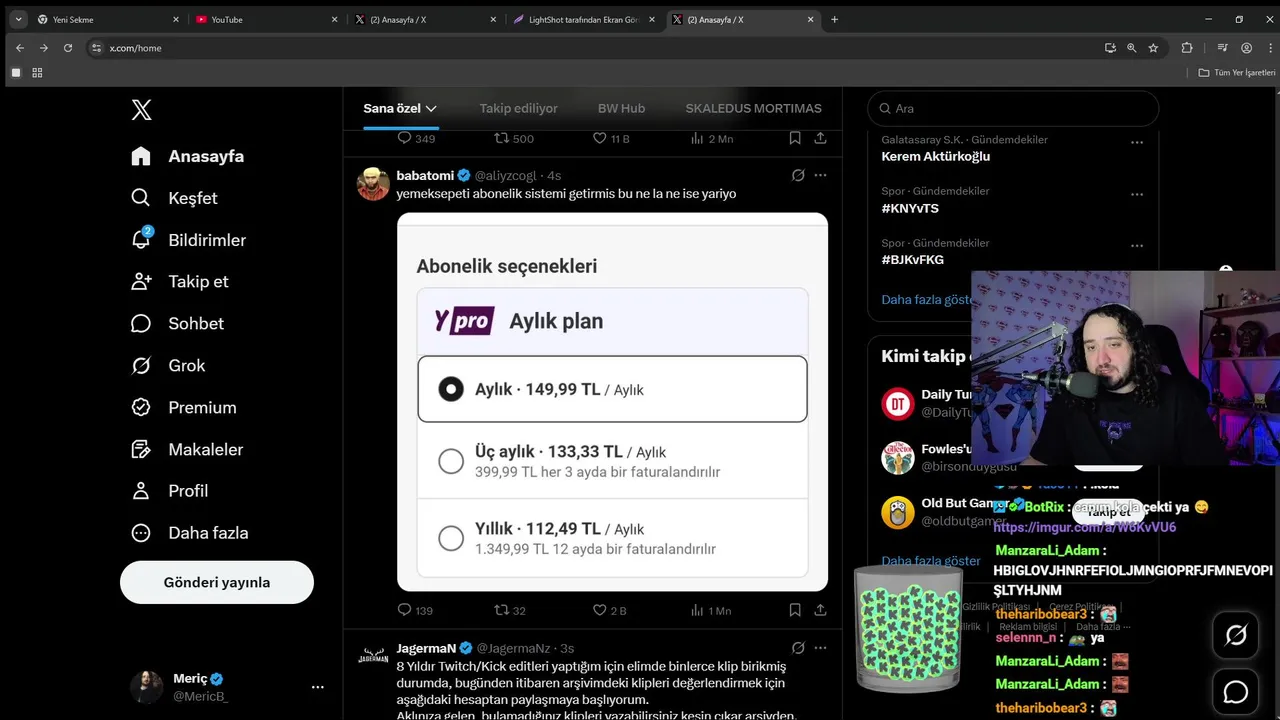Click Daha fazla göster under trends
This screenshot has width=1280, height=720.
coord(926,299)
